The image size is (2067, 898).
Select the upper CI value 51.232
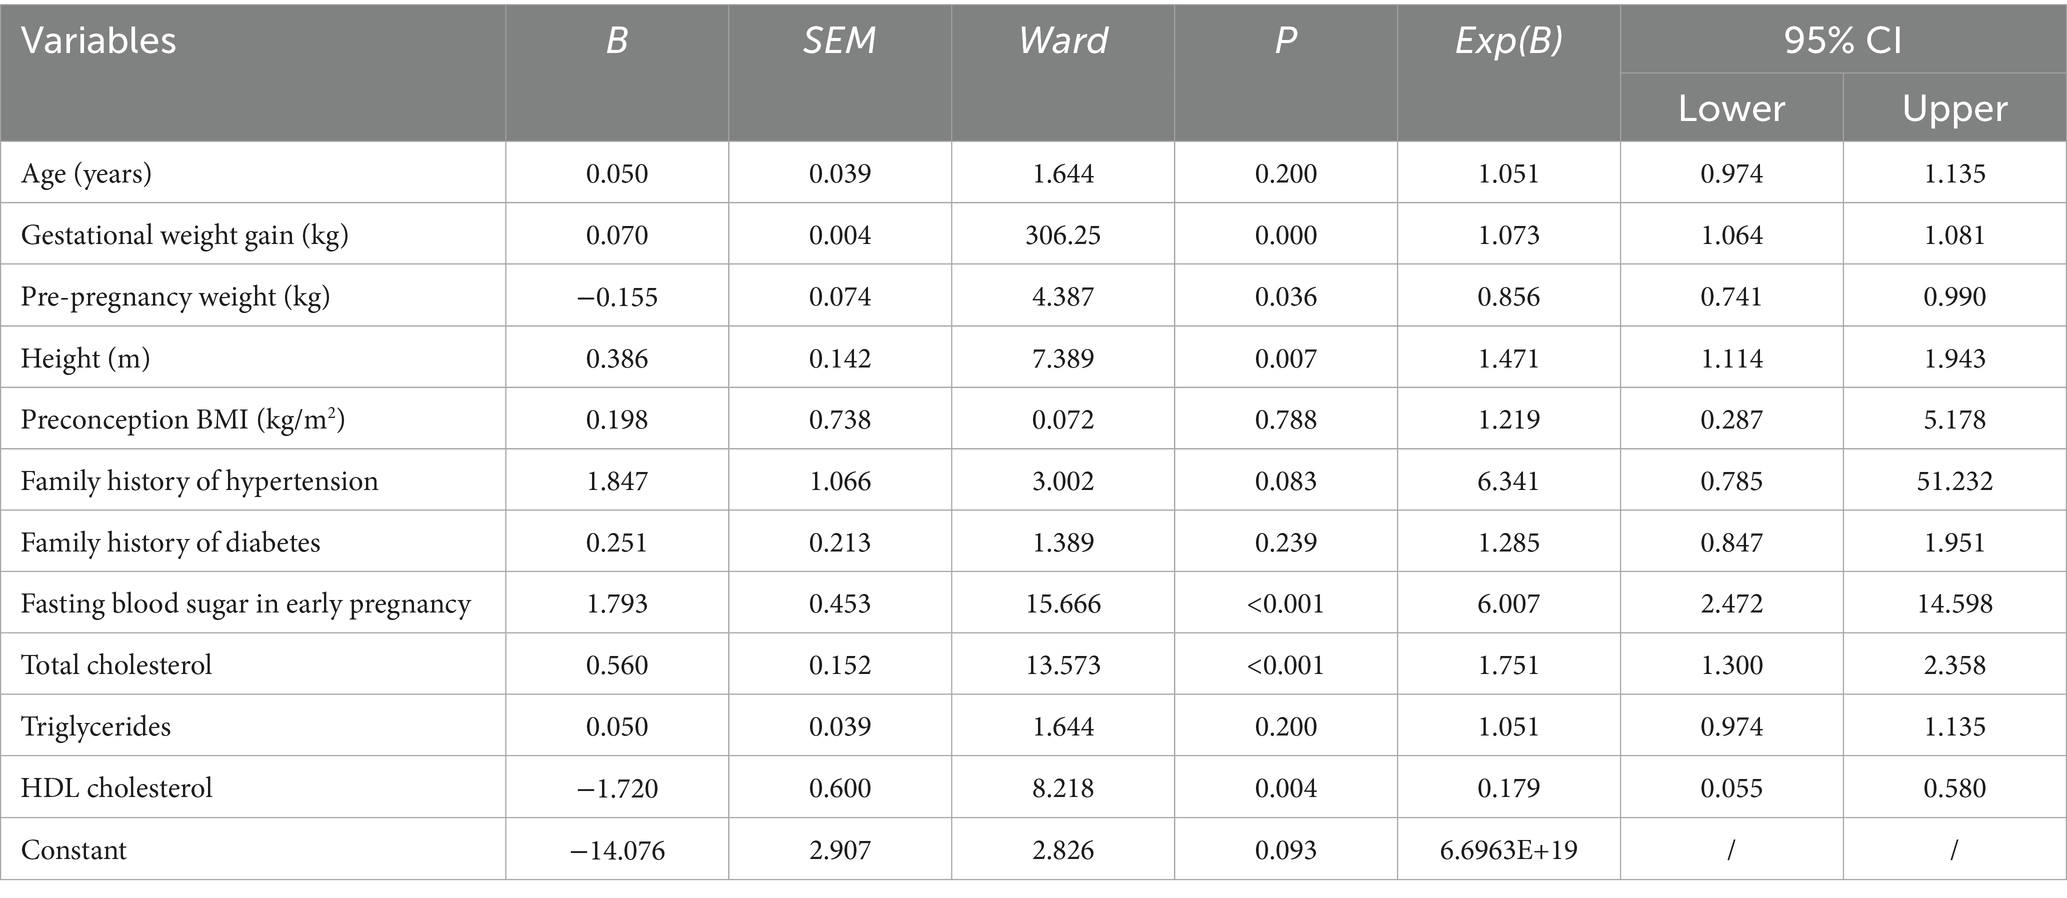pyautogui.click(x=1954, y=481)
